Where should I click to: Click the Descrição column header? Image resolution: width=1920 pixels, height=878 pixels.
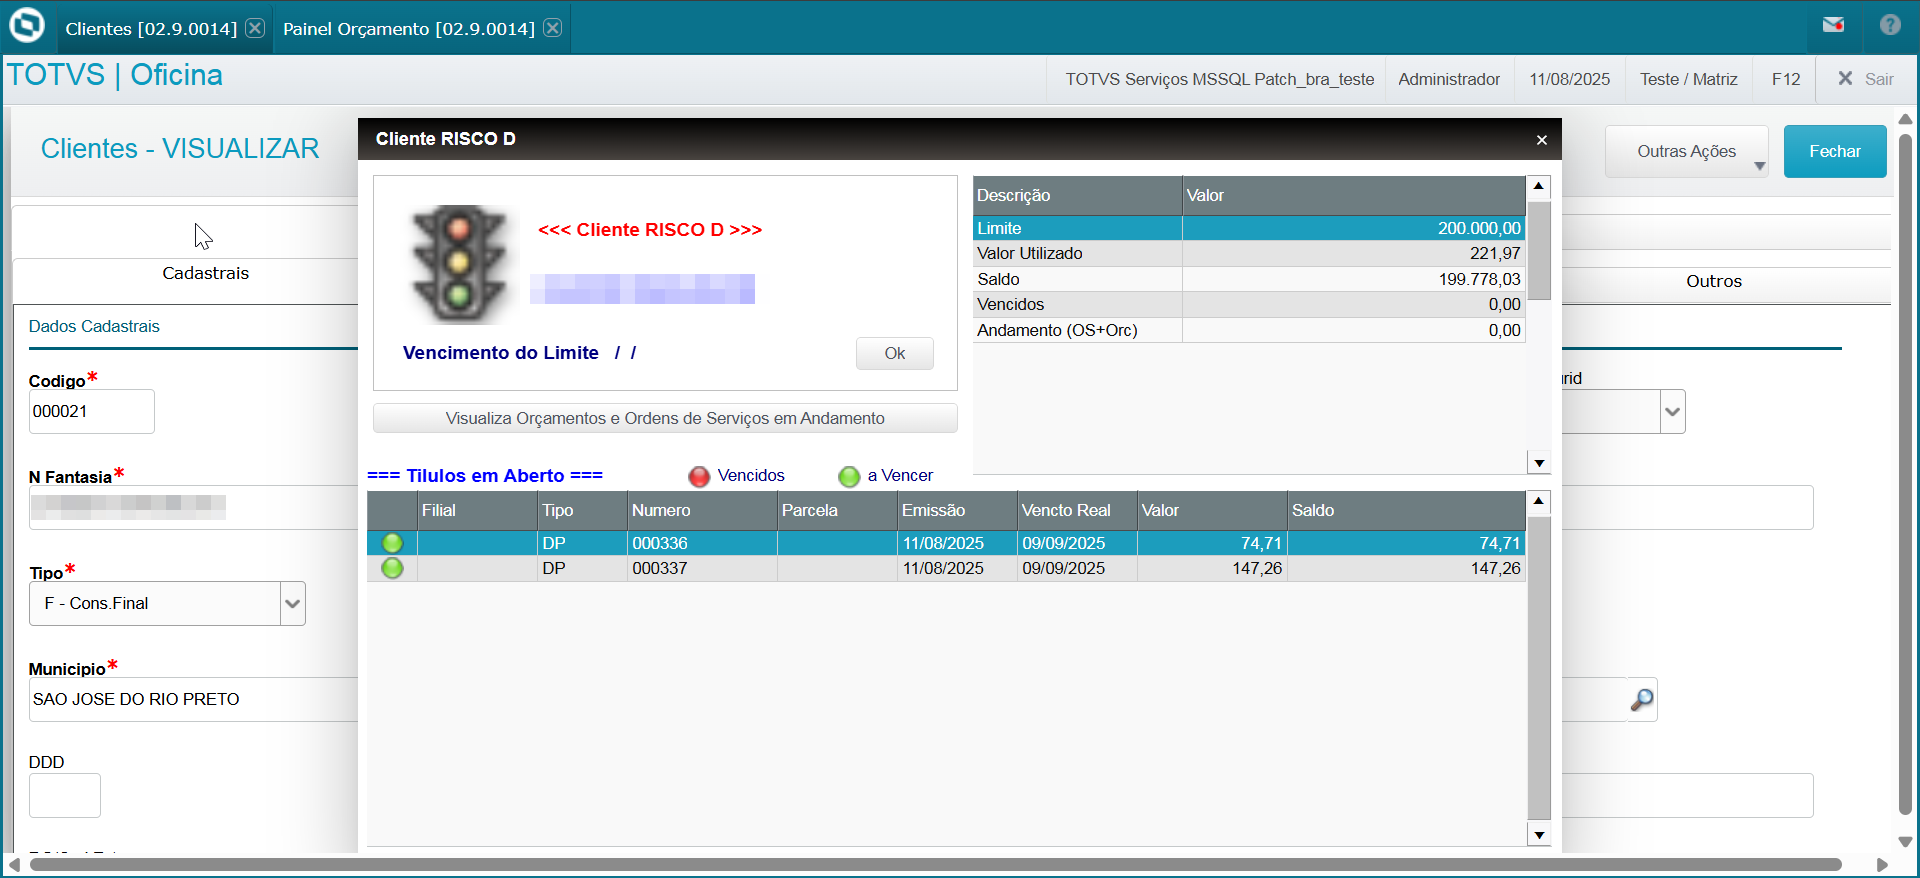coord(1077,196)
